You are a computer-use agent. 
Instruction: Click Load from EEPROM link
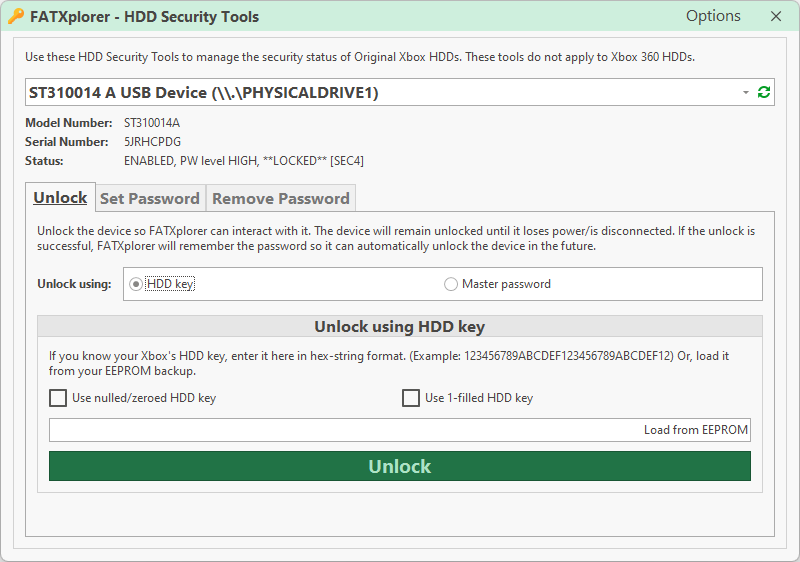pos(695,430)
